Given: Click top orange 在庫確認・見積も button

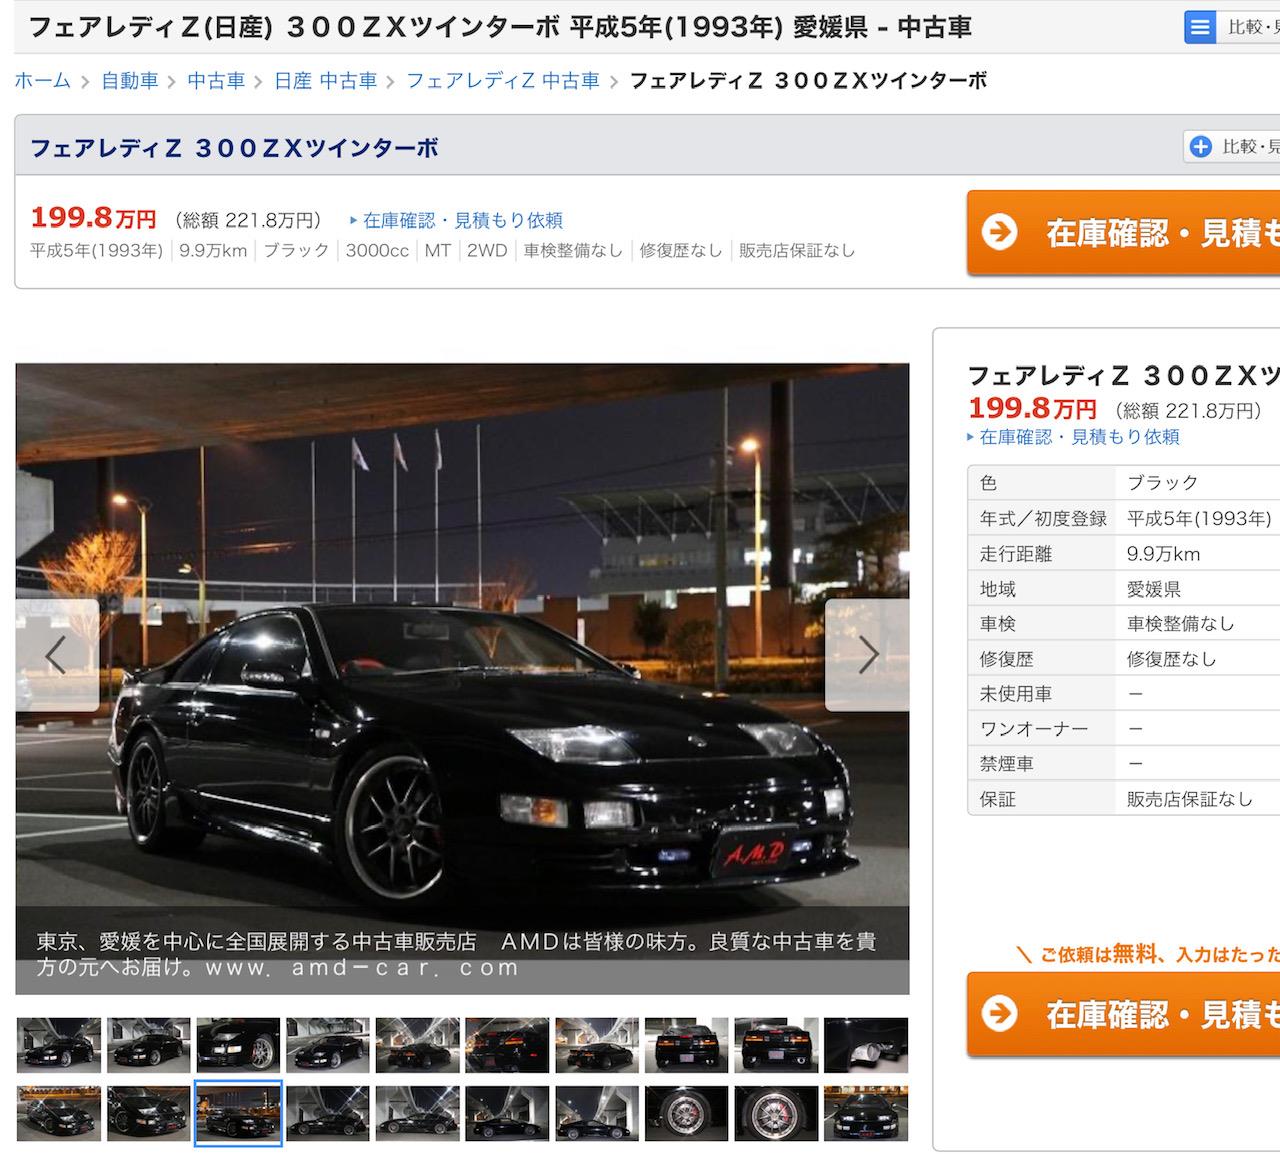Looking at the screenshot, I should click(x=1123, y=233).
